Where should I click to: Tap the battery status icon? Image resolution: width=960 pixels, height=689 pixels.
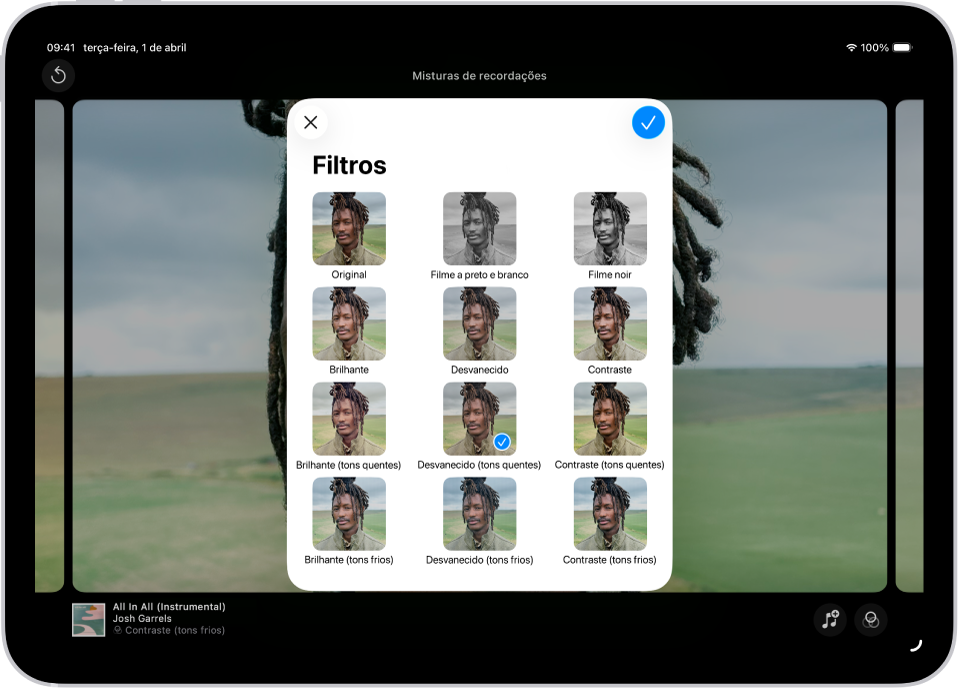[x=902, y=47]
